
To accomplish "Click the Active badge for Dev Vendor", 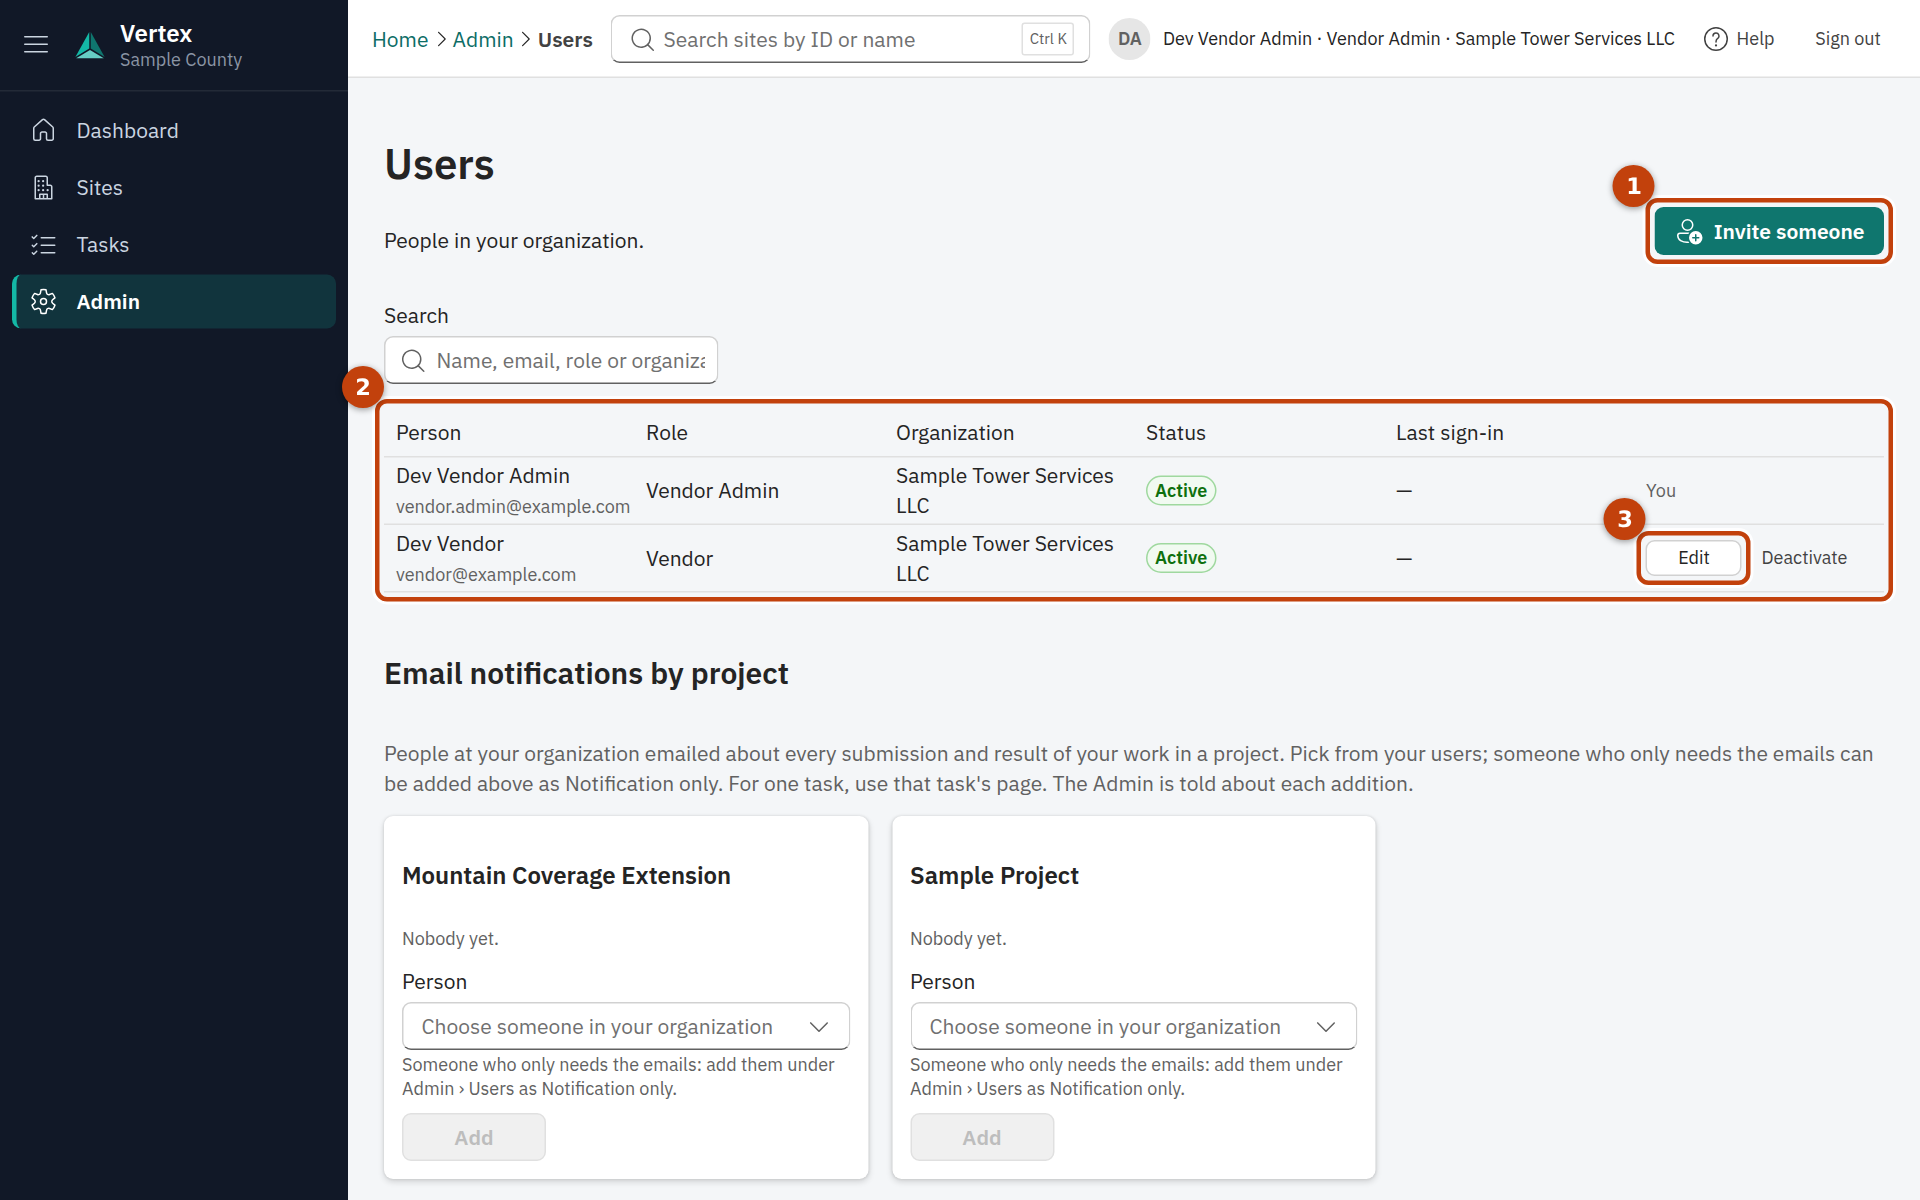I will click(1181, 558).
